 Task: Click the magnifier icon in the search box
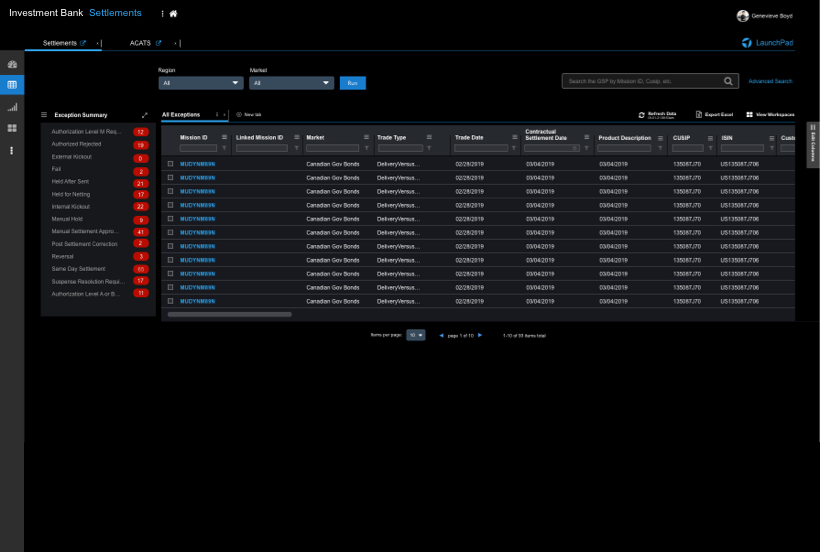(728, 81)
